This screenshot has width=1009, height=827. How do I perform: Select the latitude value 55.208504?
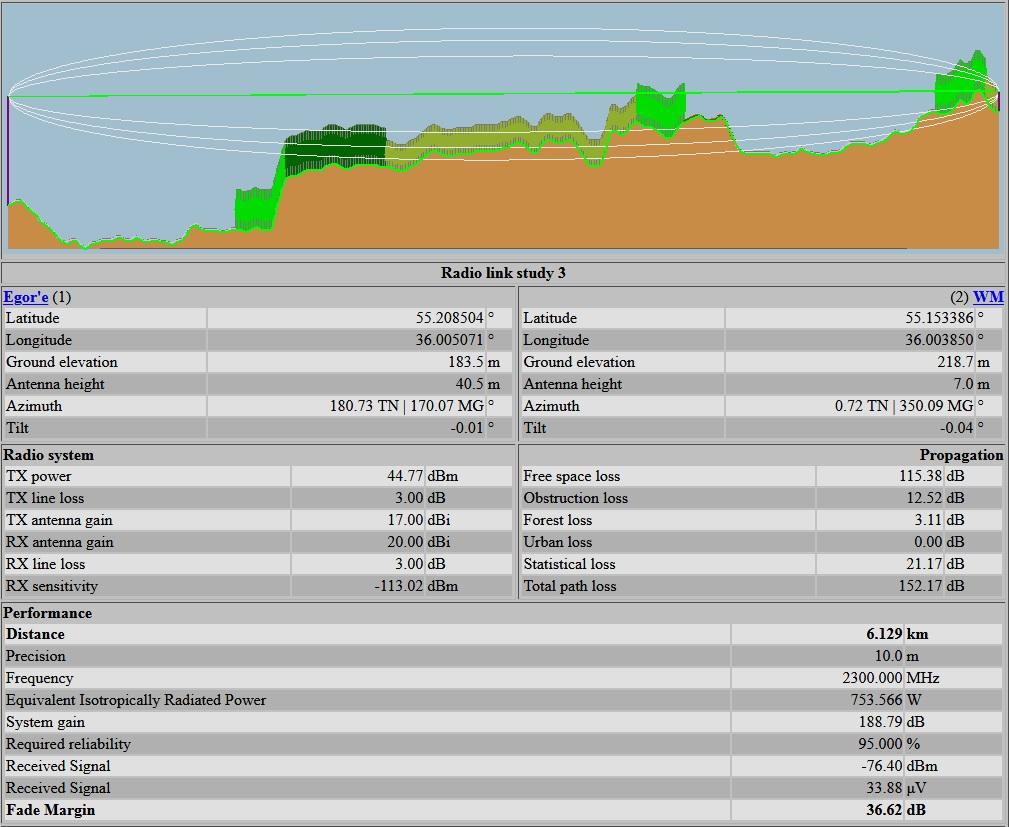tap(449, 318)
